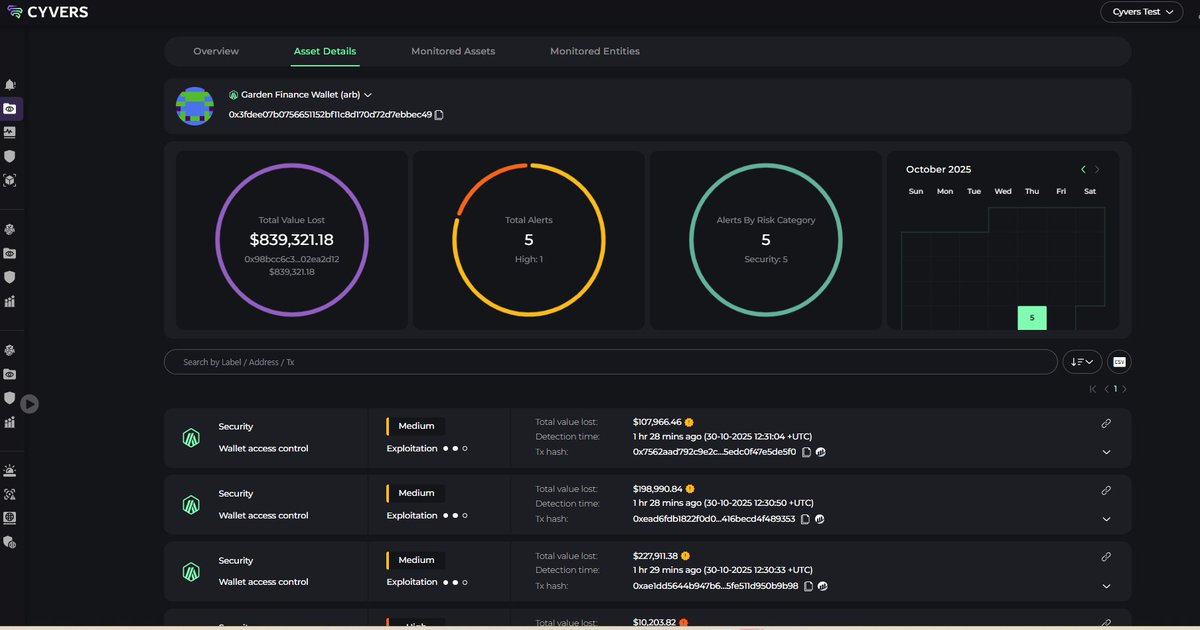Copy the tx hash of the $107,966.46 alert

[x=807, y=452]
